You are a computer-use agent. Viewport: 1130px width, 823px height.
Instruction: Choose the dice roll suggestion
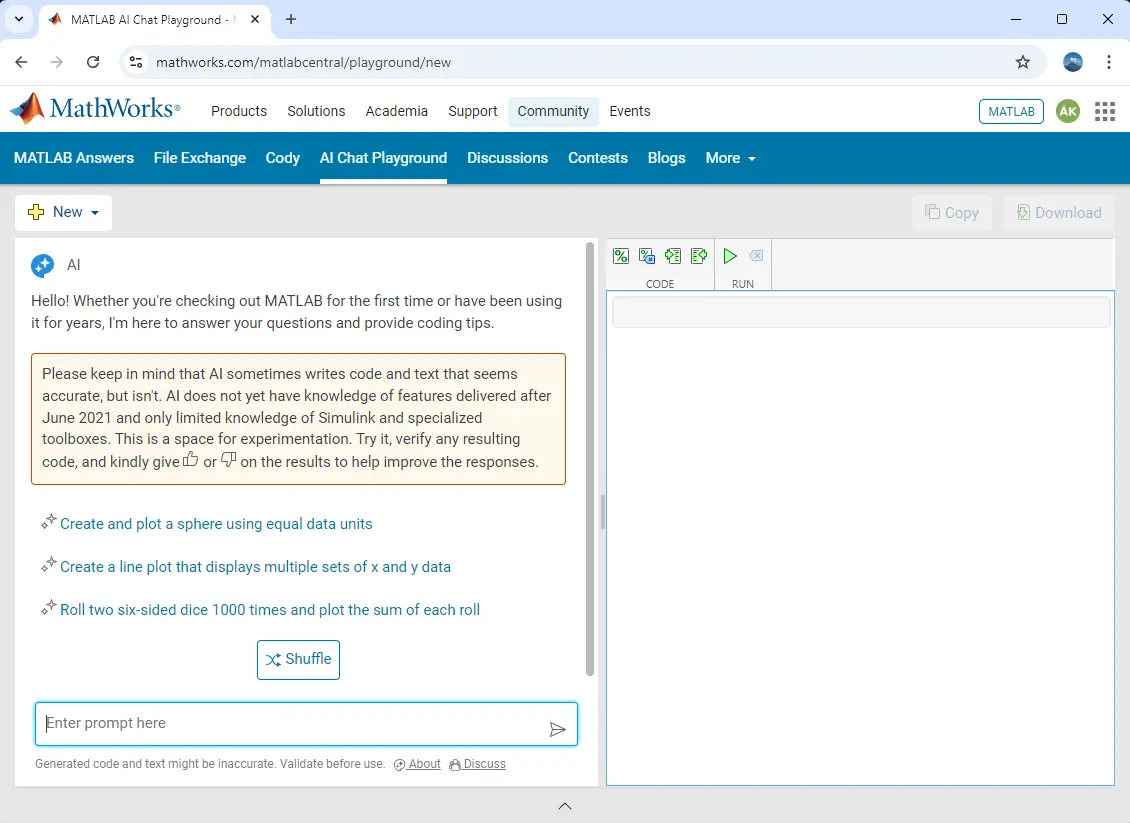click(x=270, y=610)
